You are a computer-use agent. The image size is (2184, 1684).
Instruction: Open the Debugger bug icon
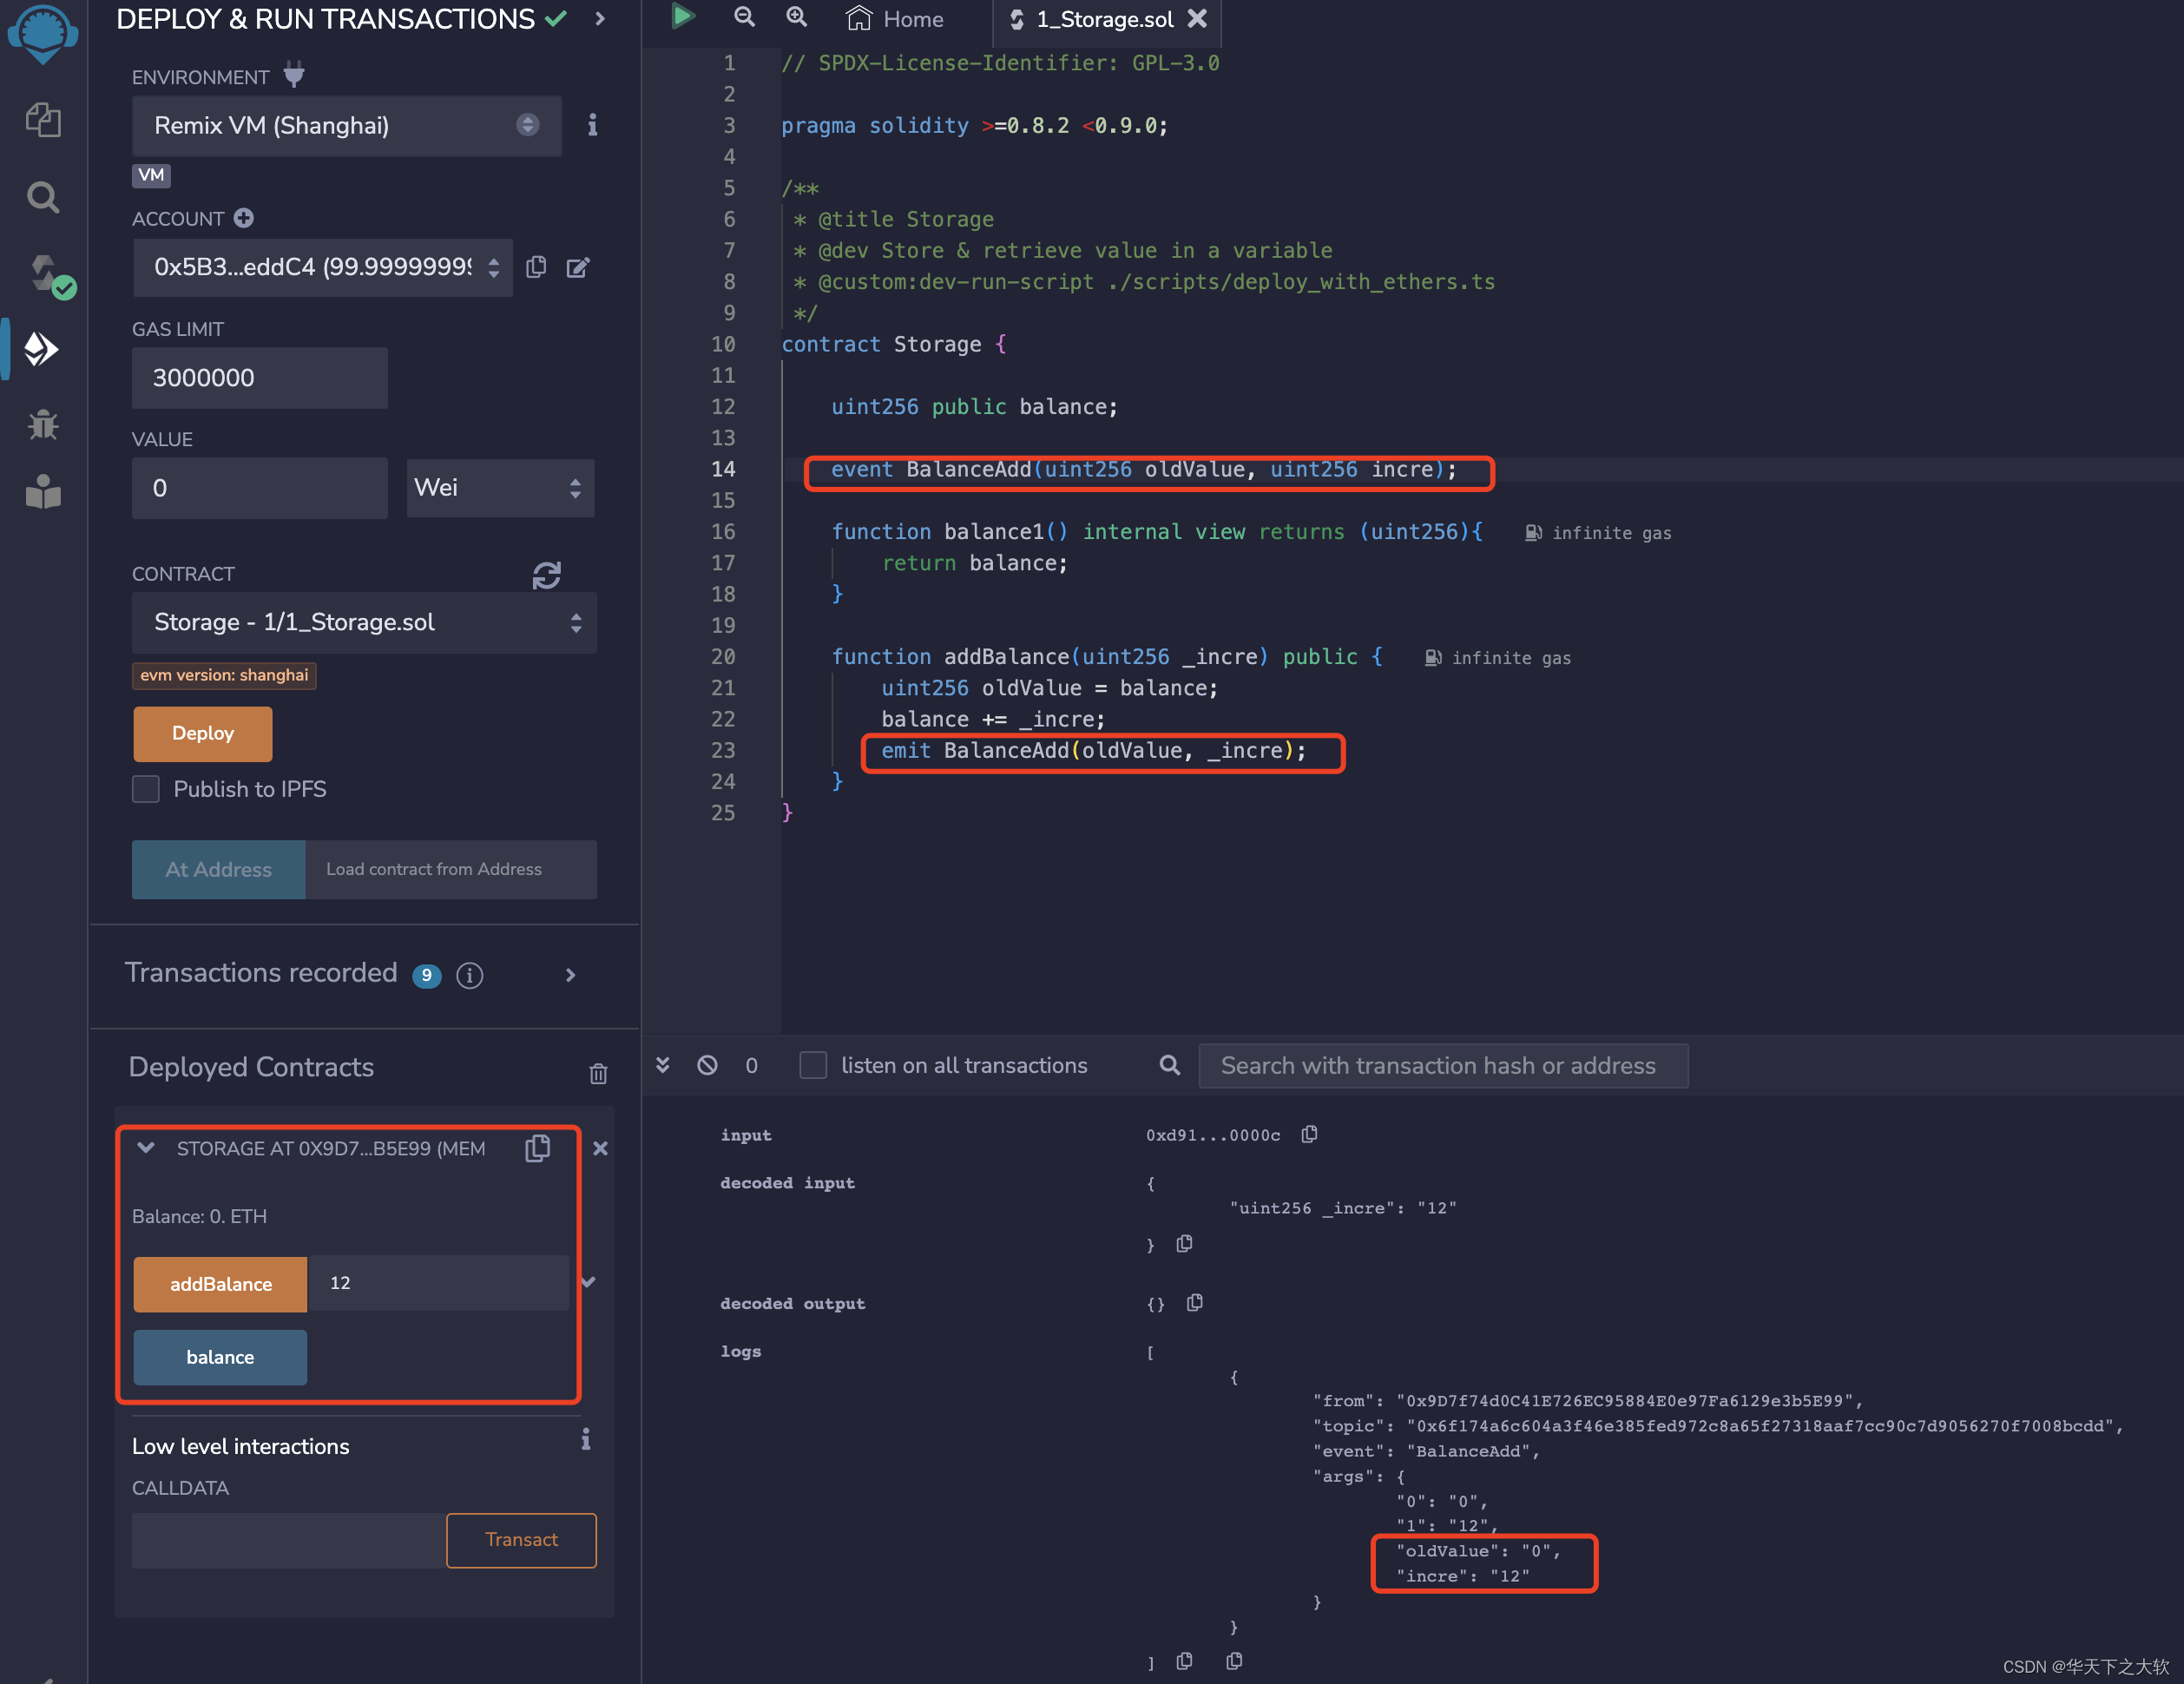[x=43, y=424]
